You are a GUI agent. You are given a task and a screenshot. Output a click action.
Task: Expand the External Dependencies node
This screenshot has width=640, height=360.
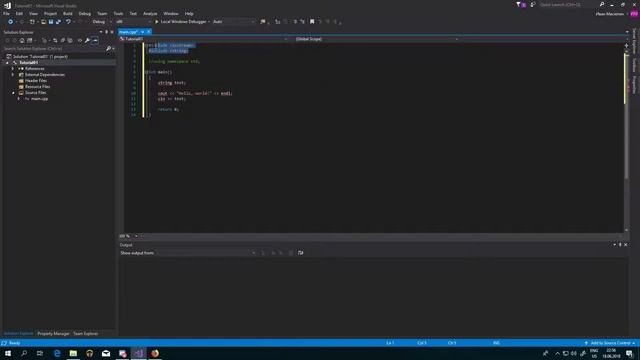tap(13, 75)
